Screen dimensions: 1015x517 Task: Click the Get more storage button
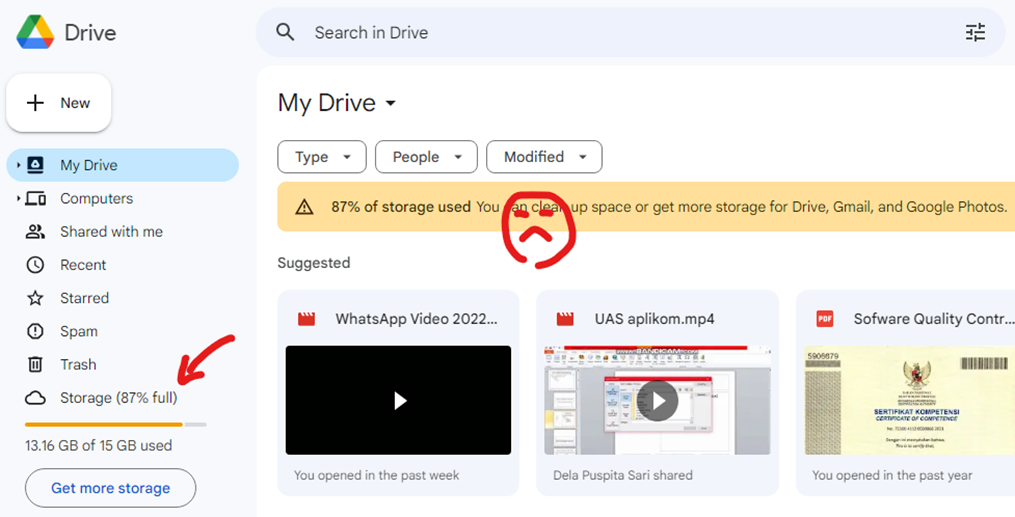(110, 488)
